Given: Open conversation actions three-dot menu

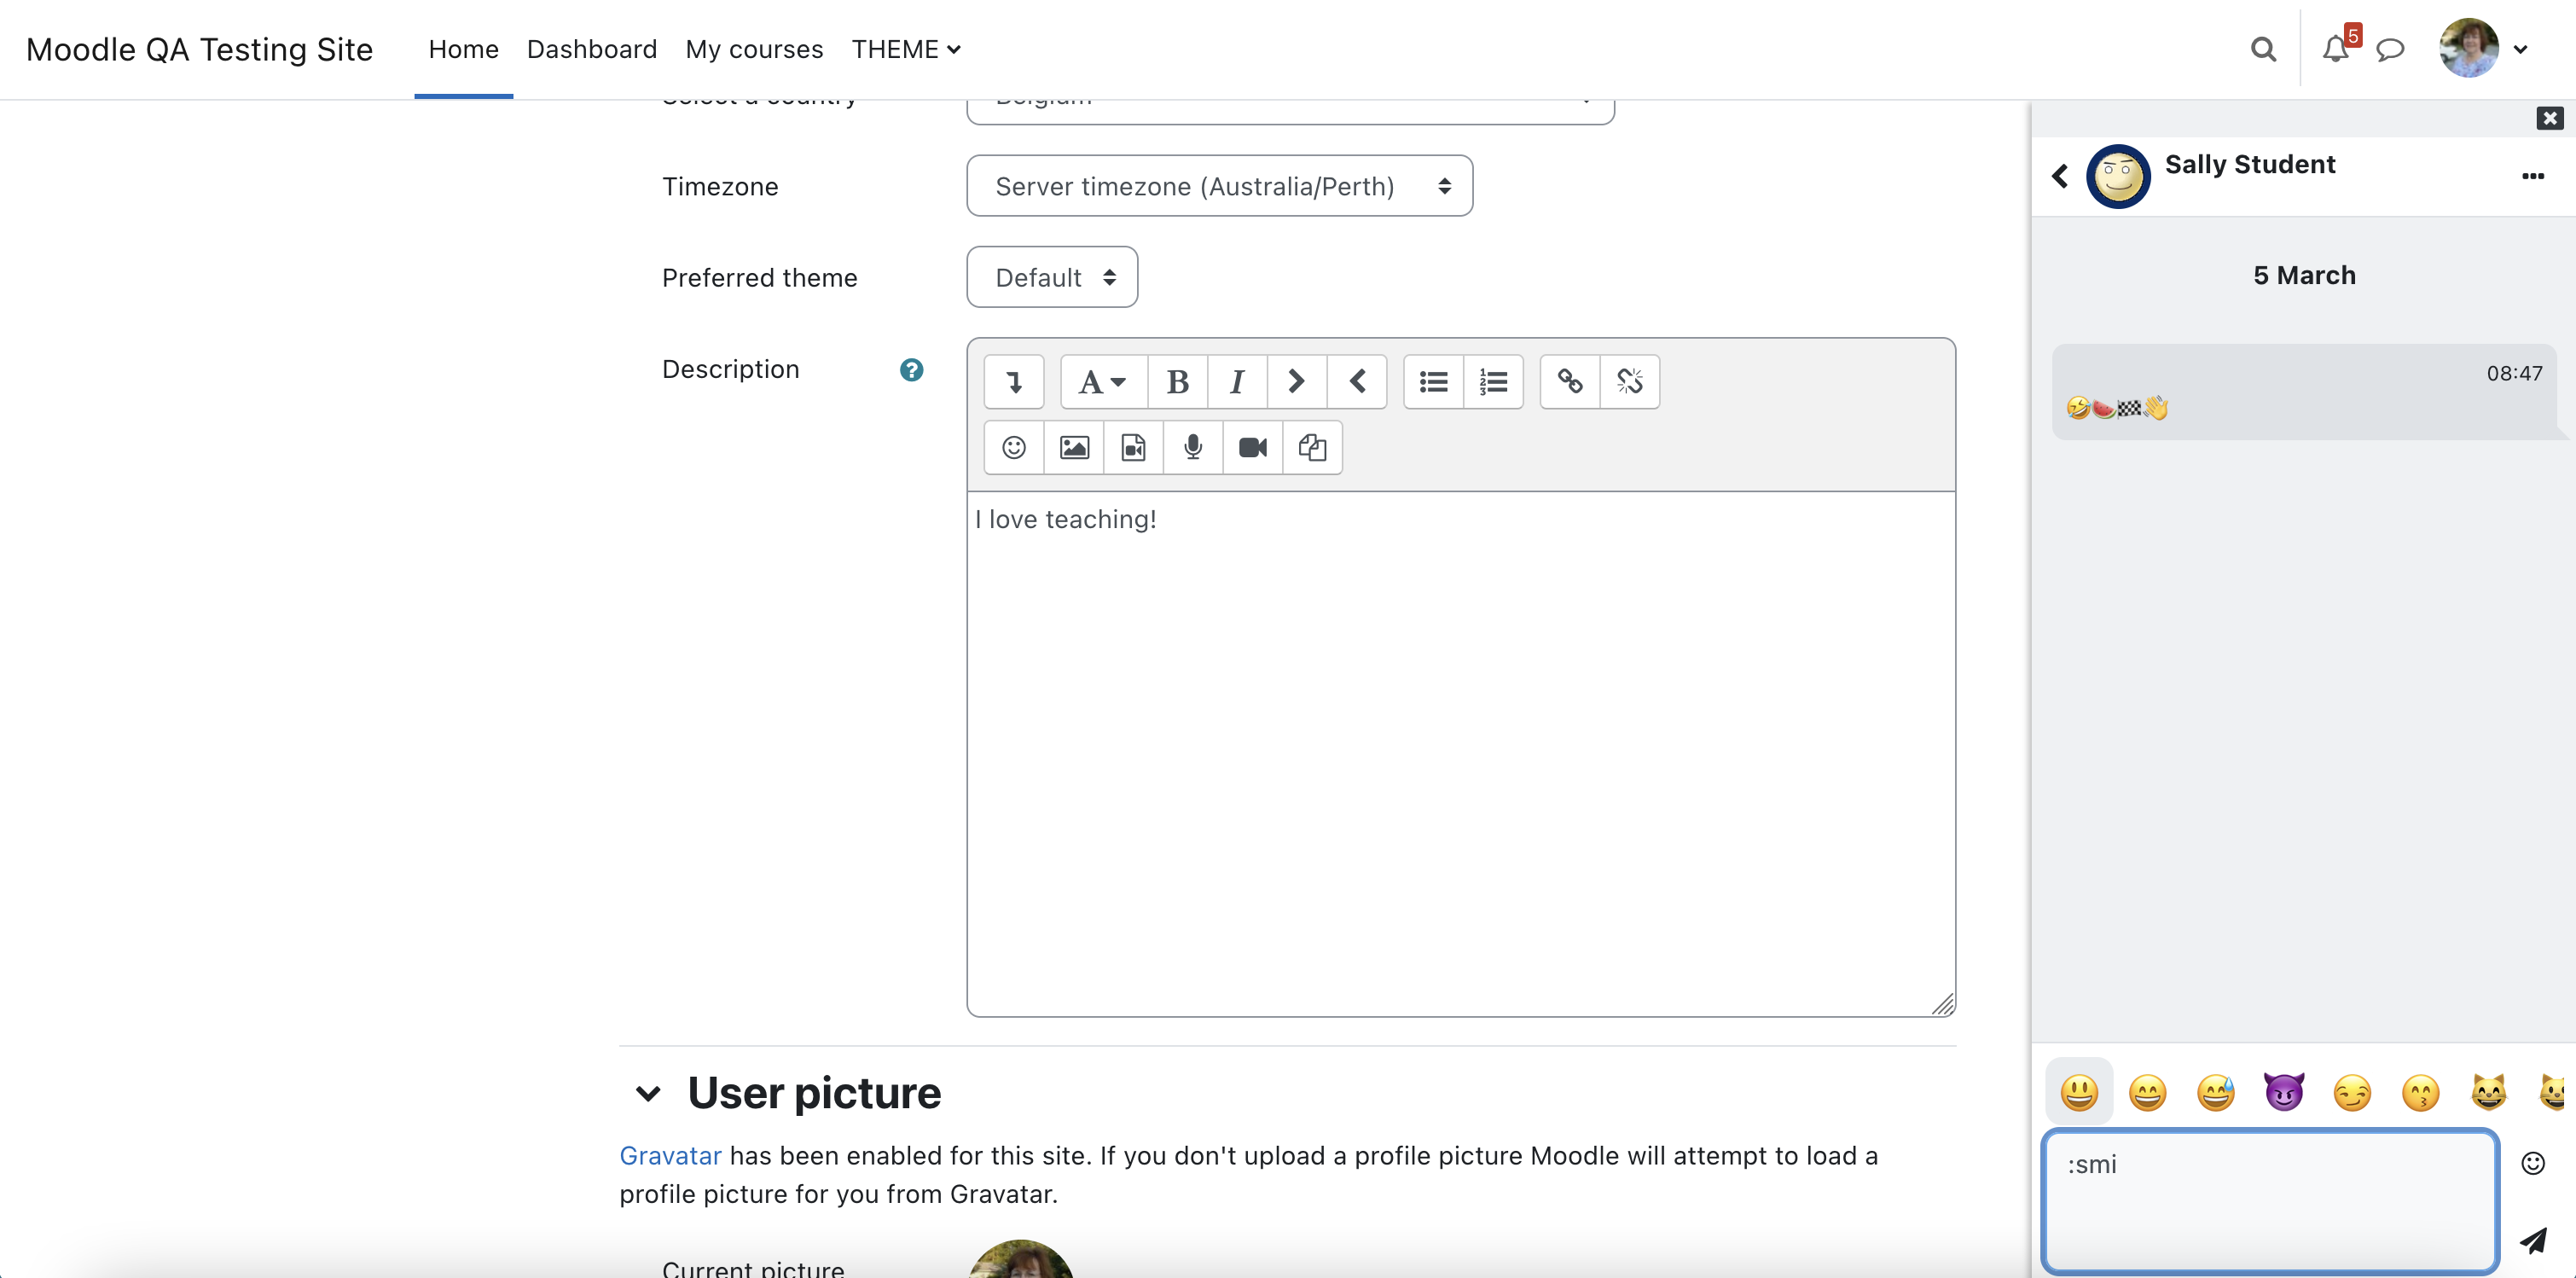Looking at the screenshot, I should [x=2532, y=177].
